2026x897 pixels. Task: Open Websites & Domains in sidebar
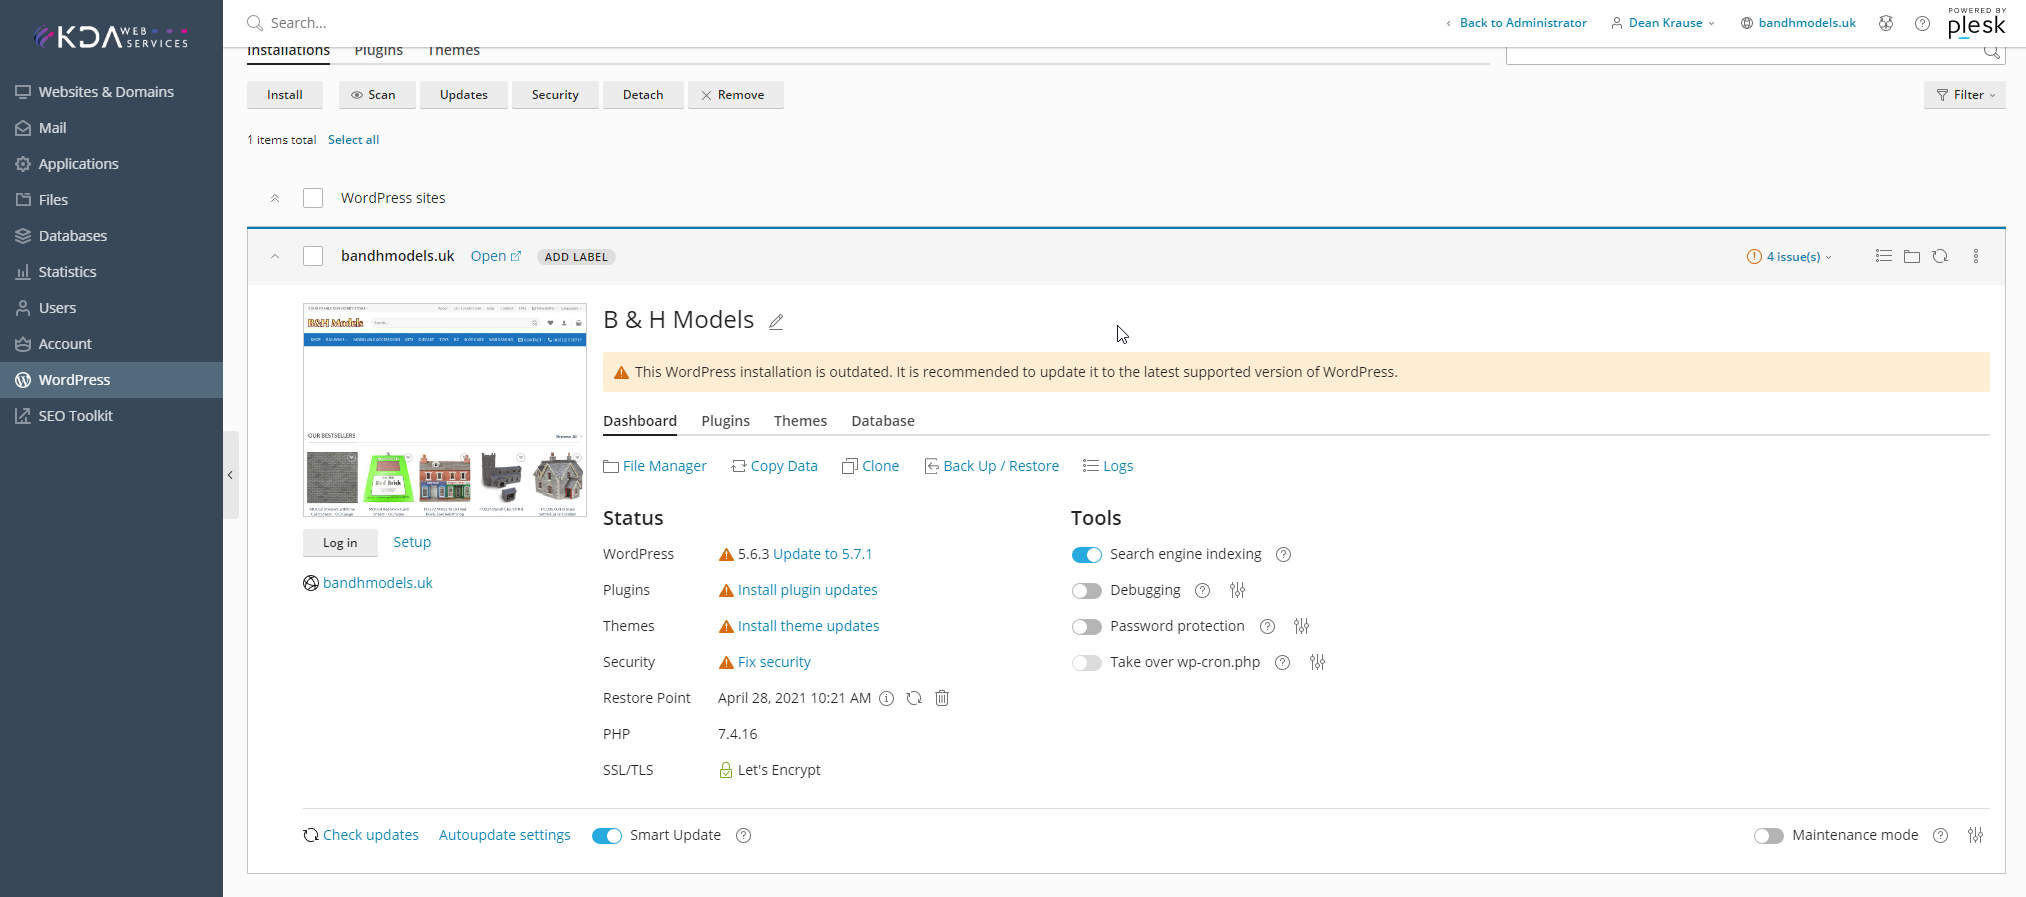[111, 92]
